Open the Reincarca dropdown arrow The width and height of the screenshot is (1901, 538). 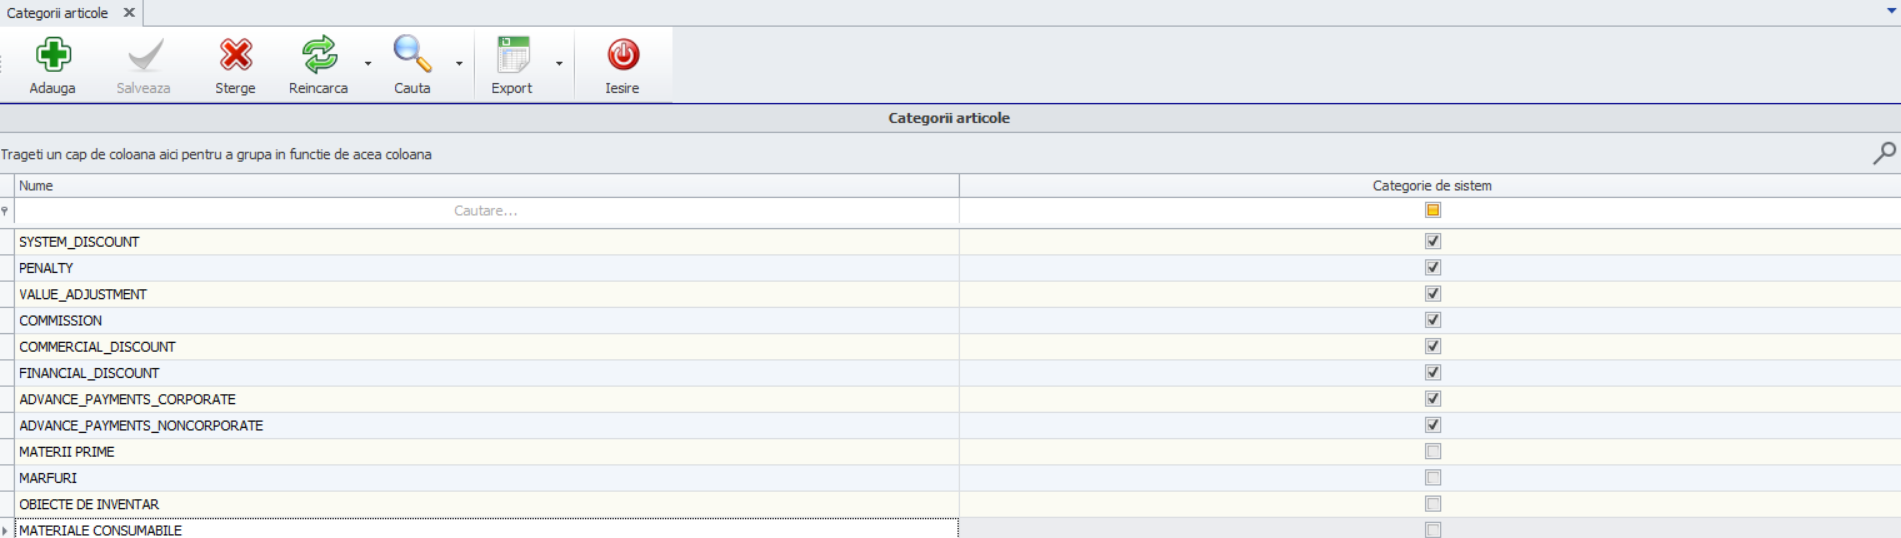pyautogui.click(x=368, y=64)
